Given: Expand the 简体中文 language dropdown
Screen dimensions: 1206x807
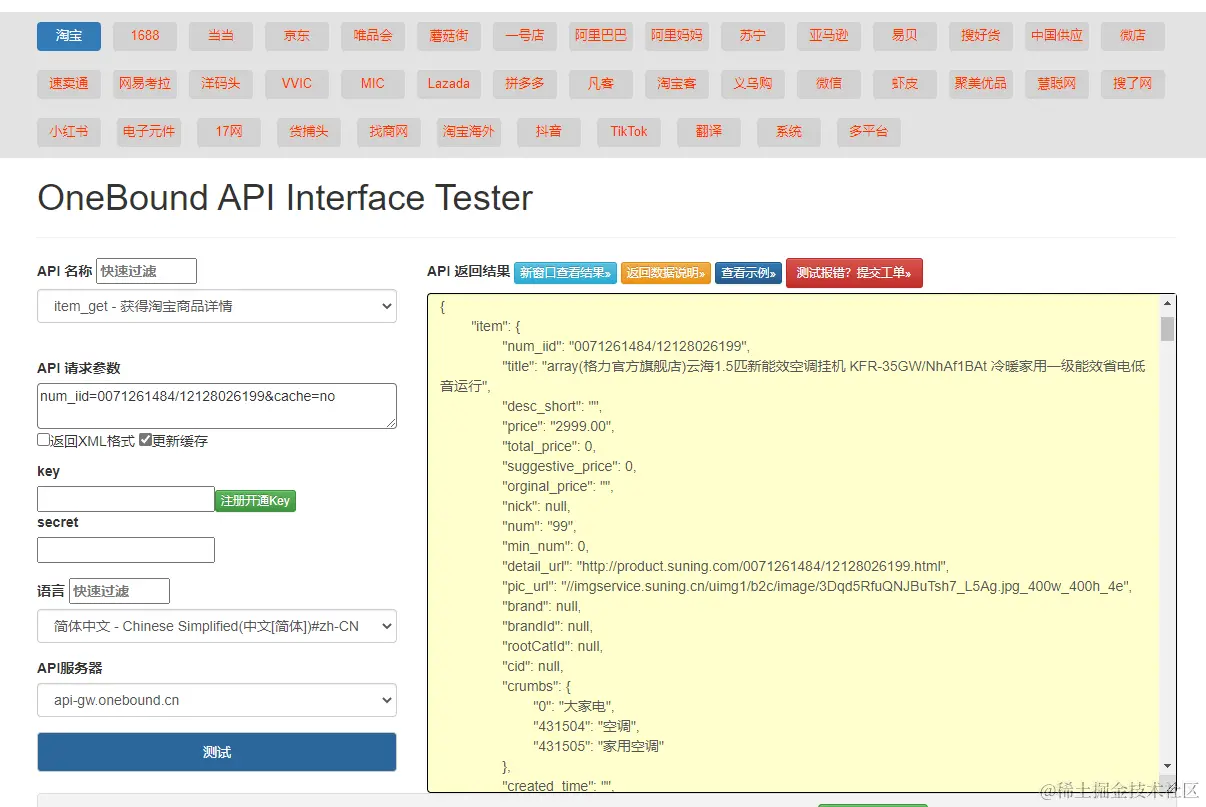Looking at the screenshot, I should click(217, 627).
